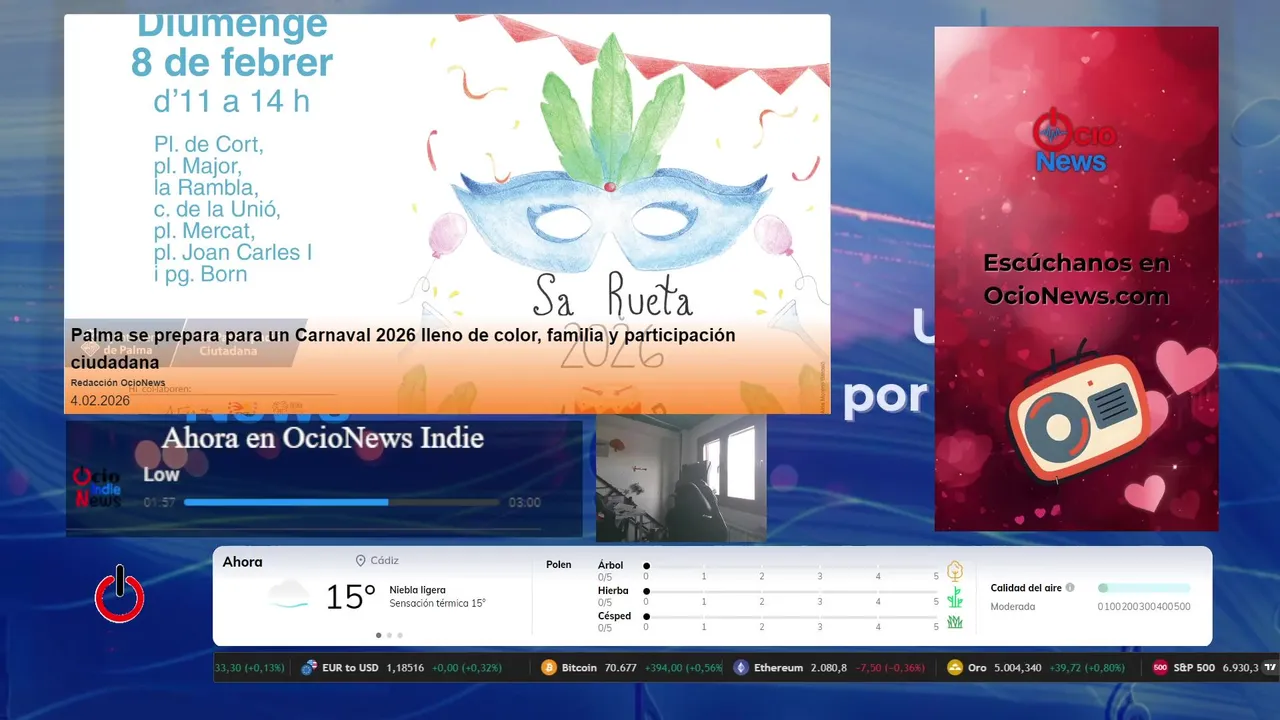Click the EUR to USD ticker label

tap(350, 667)
